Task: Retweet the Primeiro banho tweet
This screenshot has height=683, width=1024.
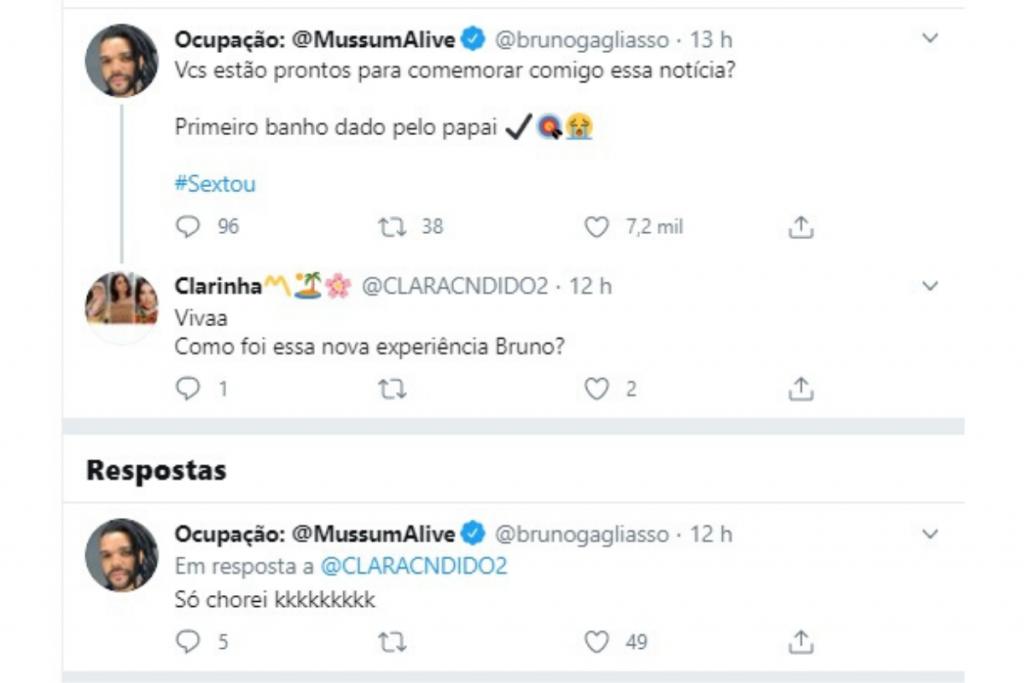Action: point(392,227)
